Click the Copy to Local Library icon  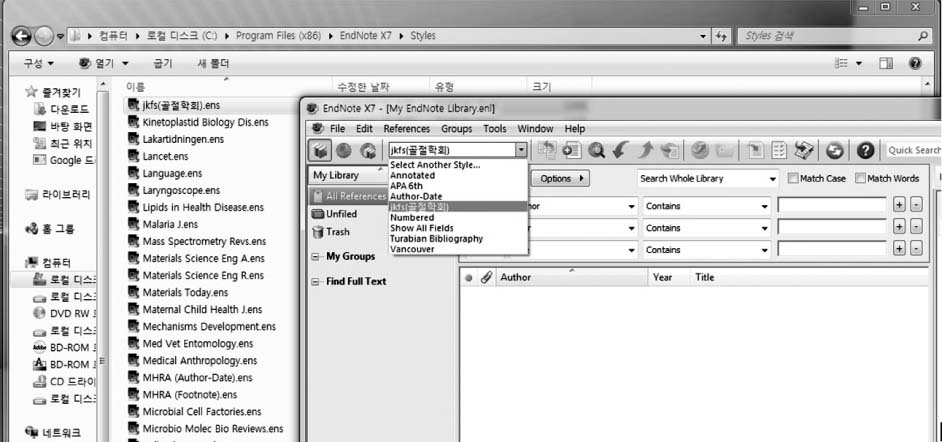tap(547, 150)
